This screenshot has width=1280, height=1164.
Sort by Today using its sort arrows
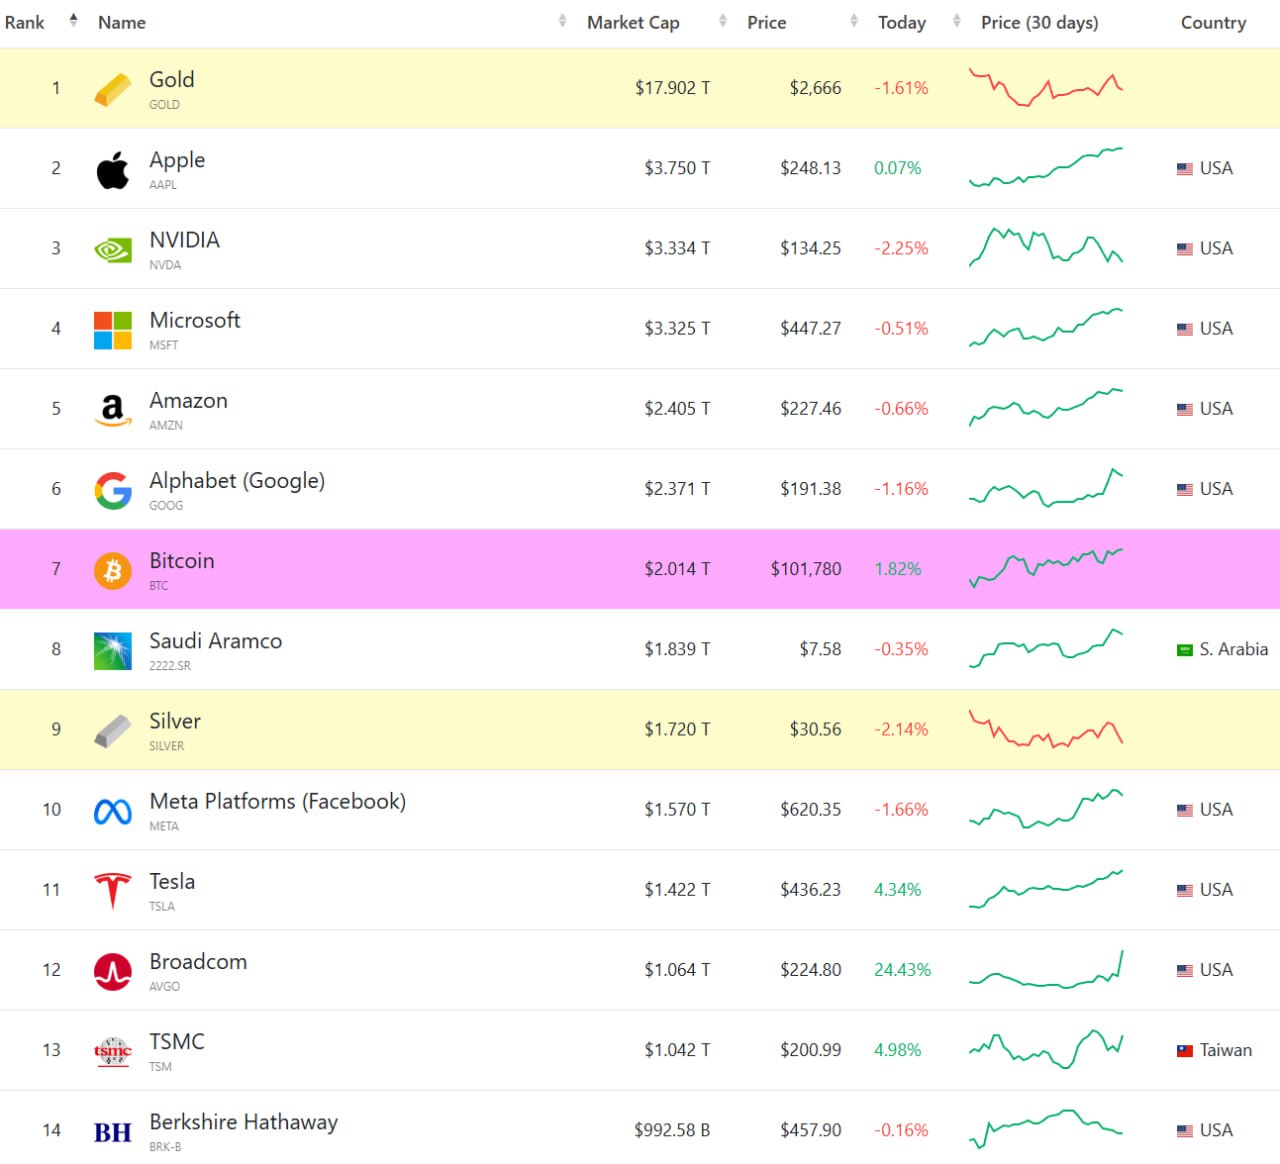coord(957,20)
